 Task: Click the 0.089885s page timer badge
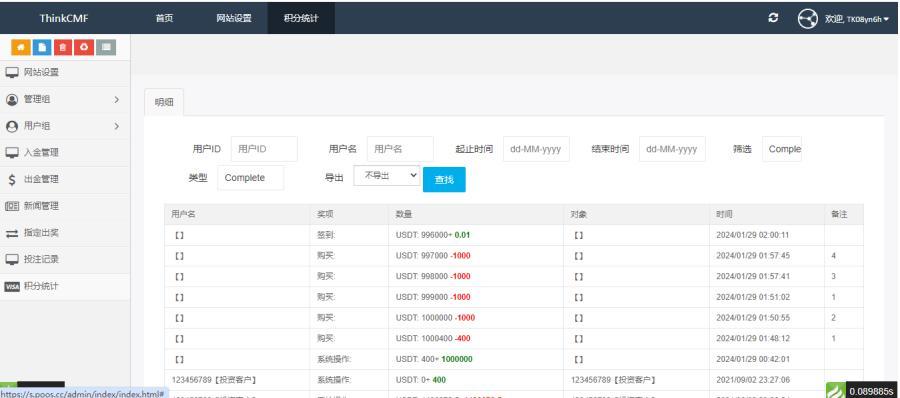[872, 391]
